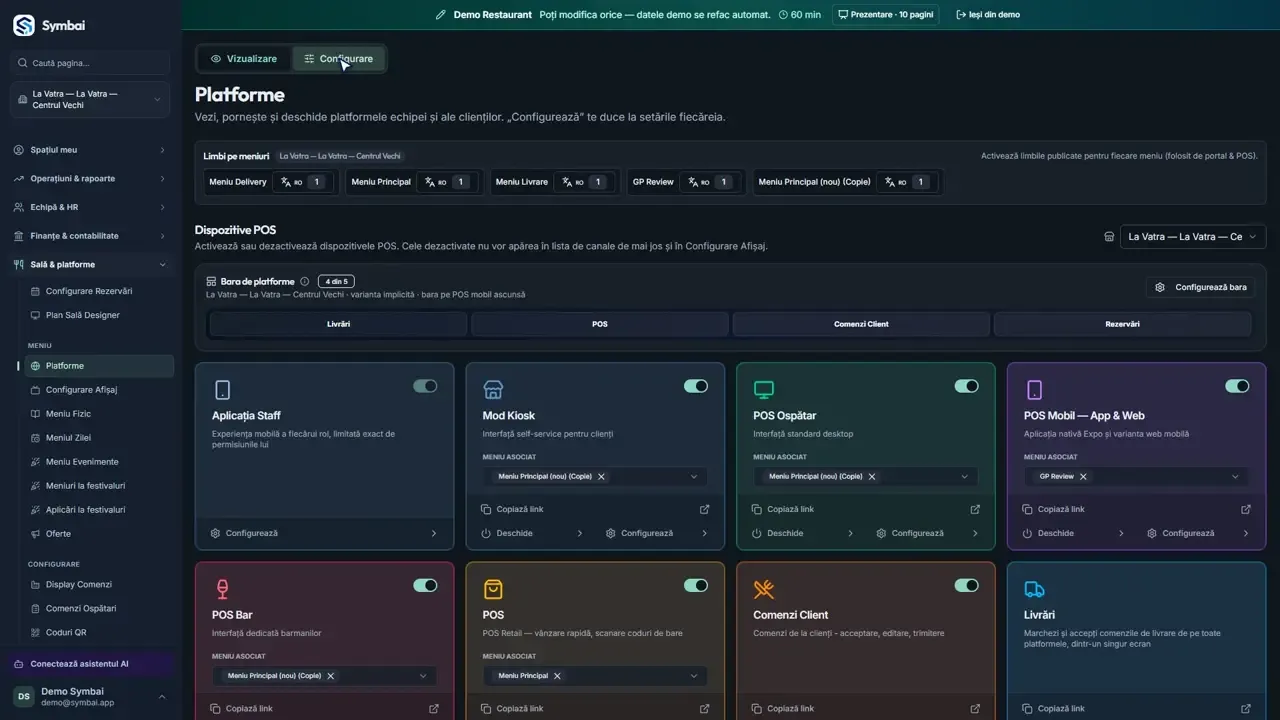Click the Configurează bara button
Image resolution: width=1280 pixels, height=720 pixels.
click(x=1201, y=287)
